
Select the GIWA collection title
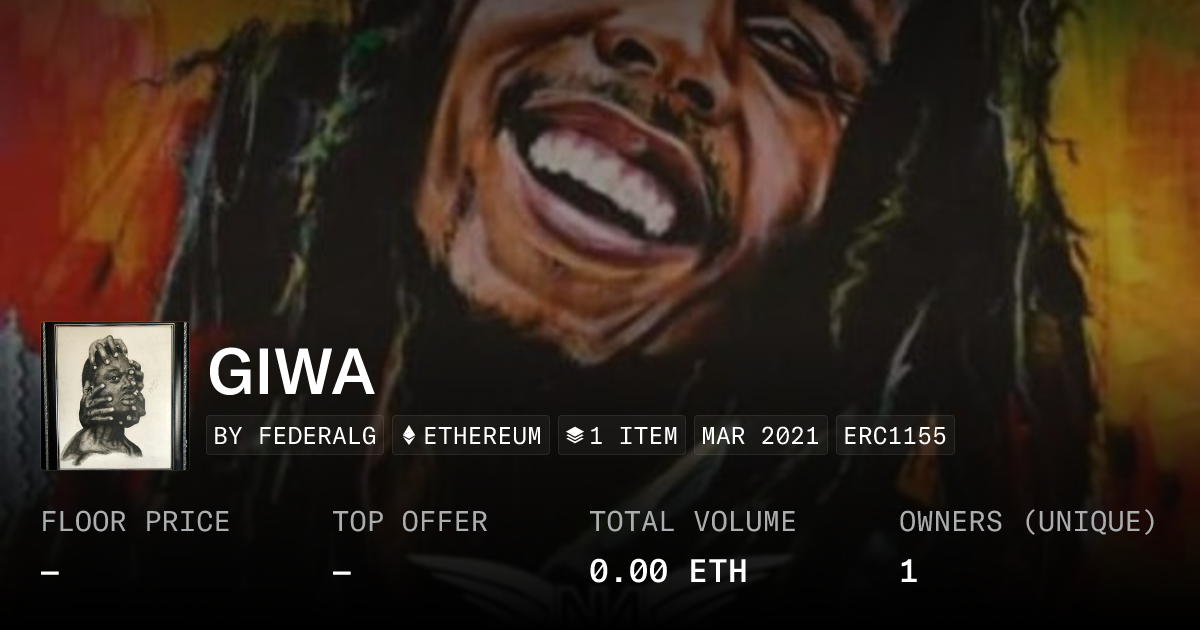pyautogui.click(x=291, y=372)
